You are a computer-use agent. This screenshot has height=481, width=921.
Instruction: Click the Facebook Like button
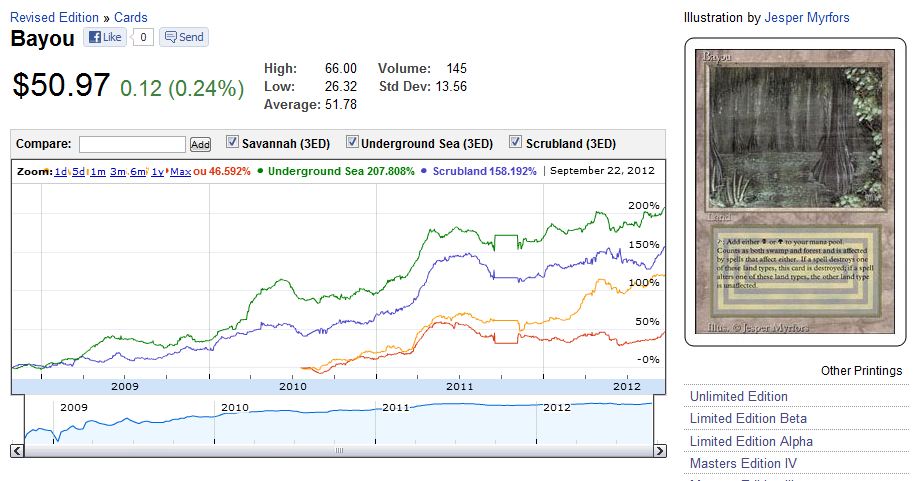pos(105,38)
